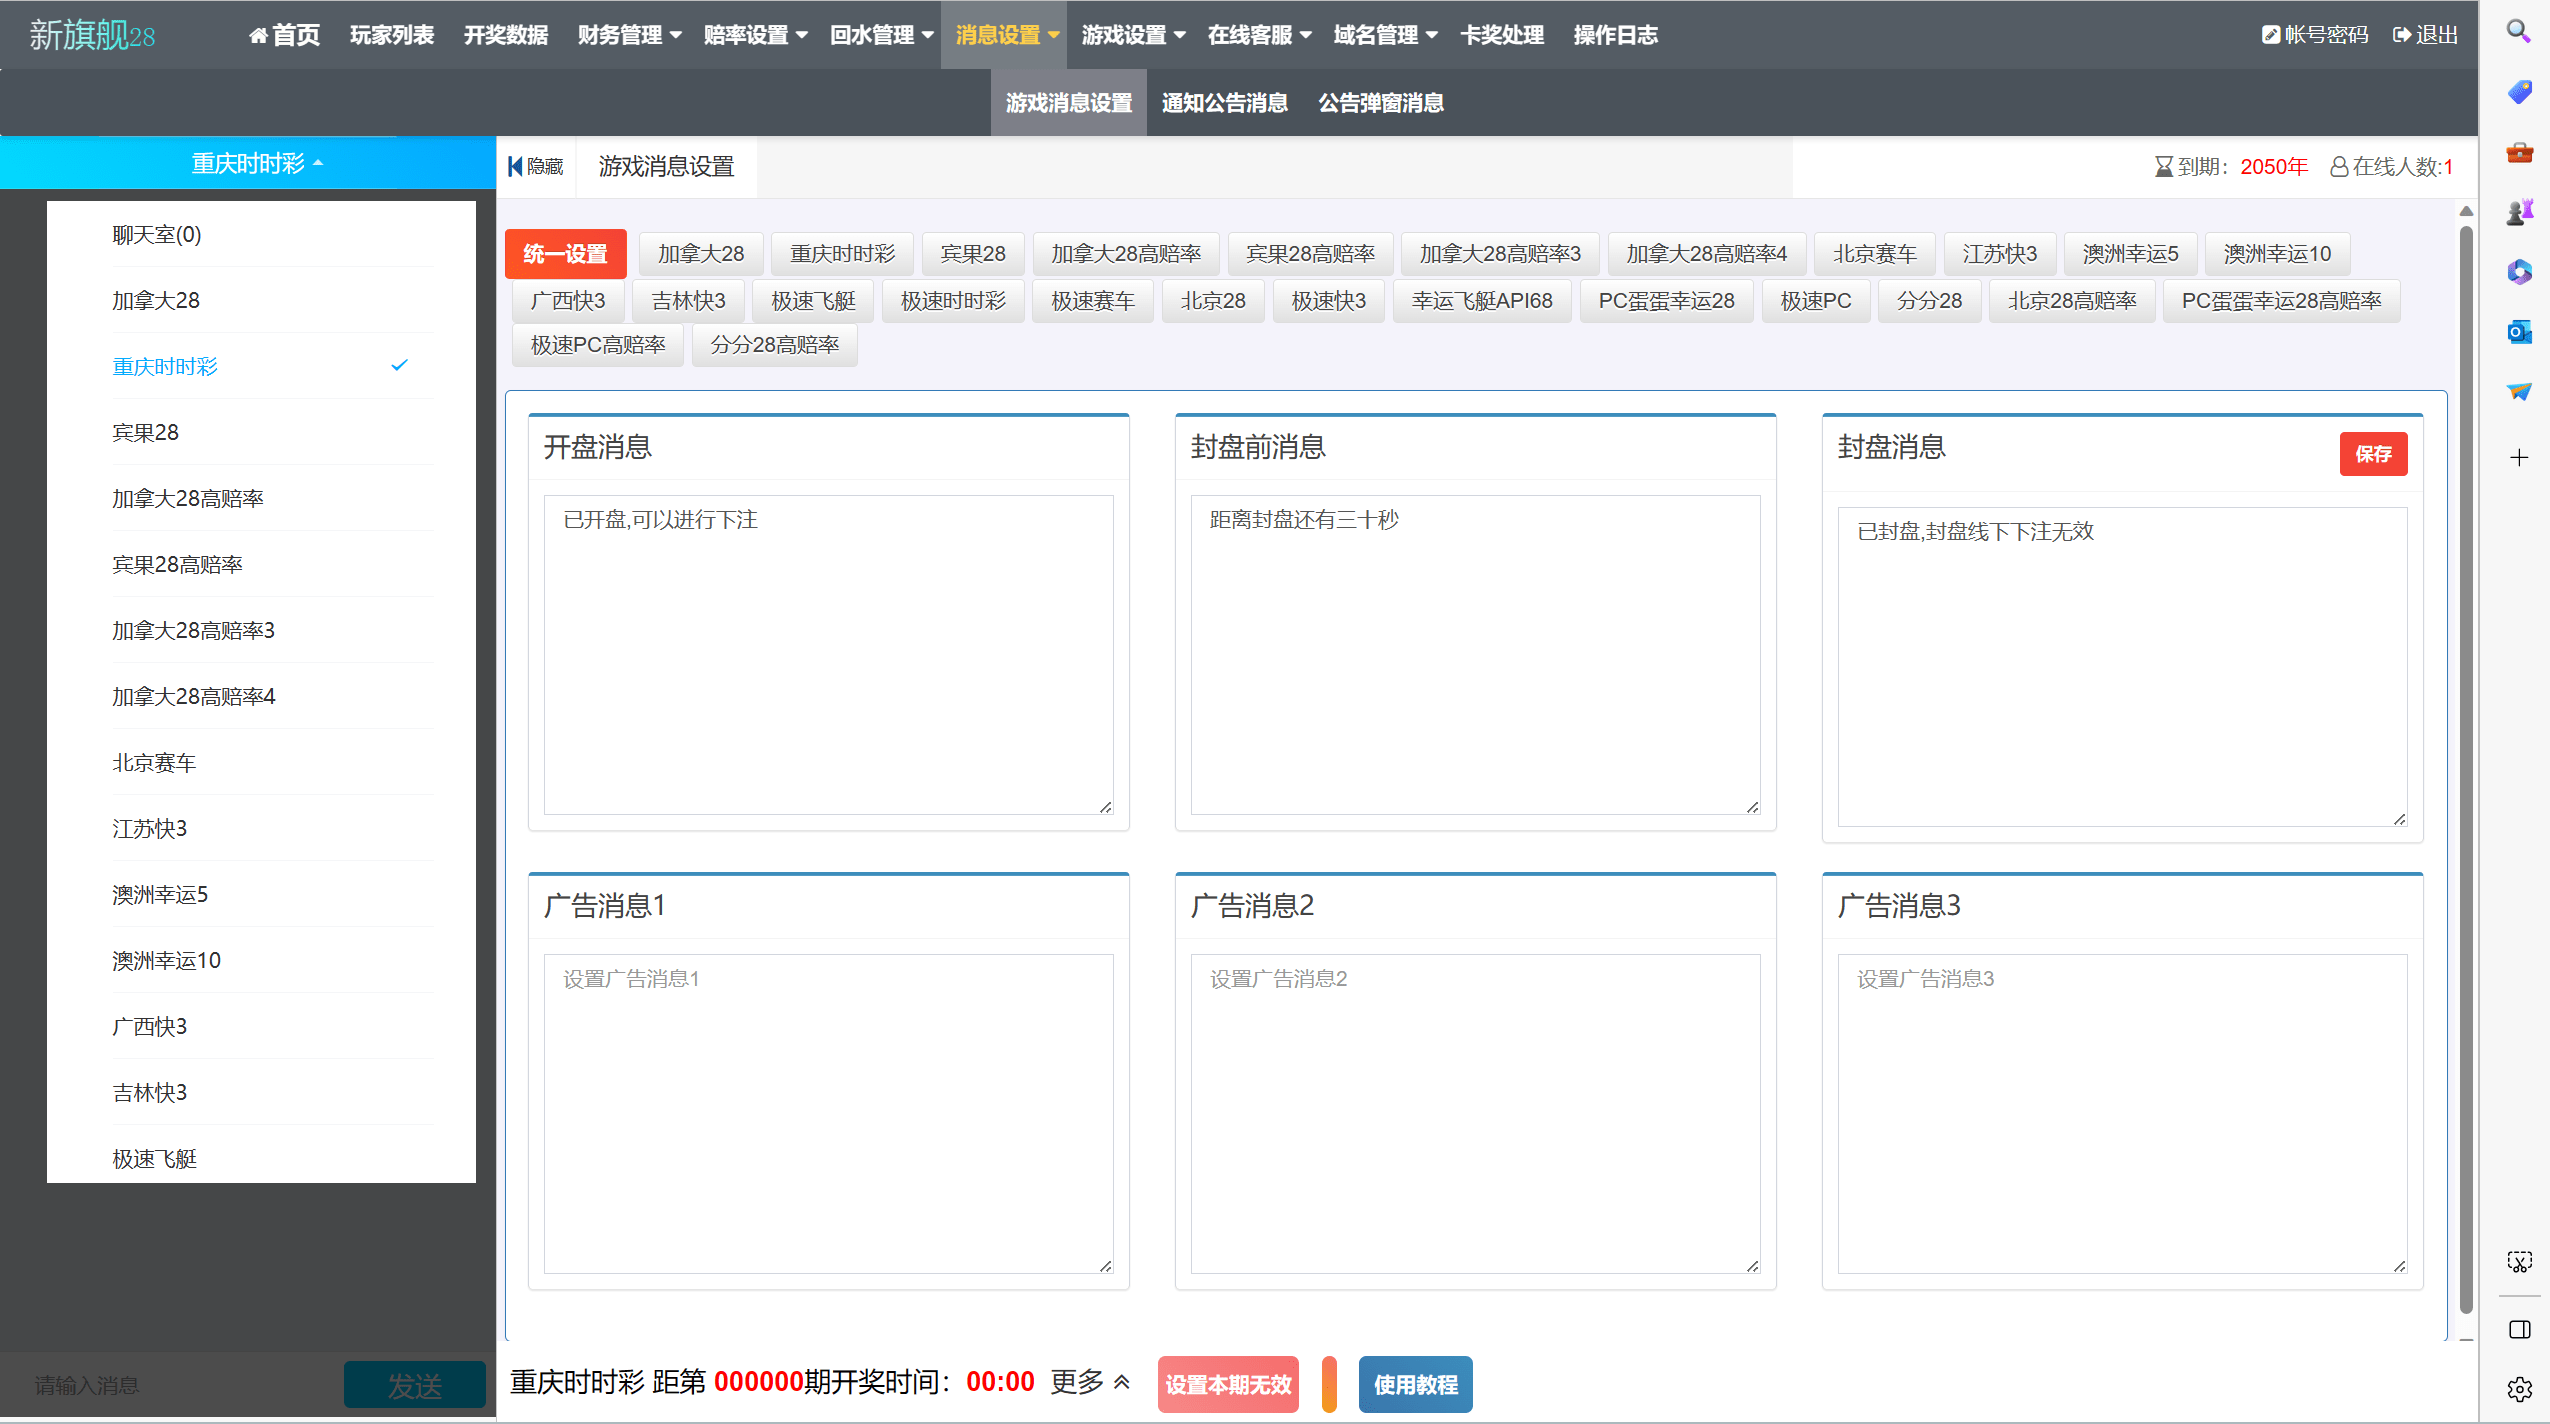The height and width of the screenshot is (1424, 2550).
Task: Click the 设置本期无效 button
Action: click(x=1228, y=1384)
